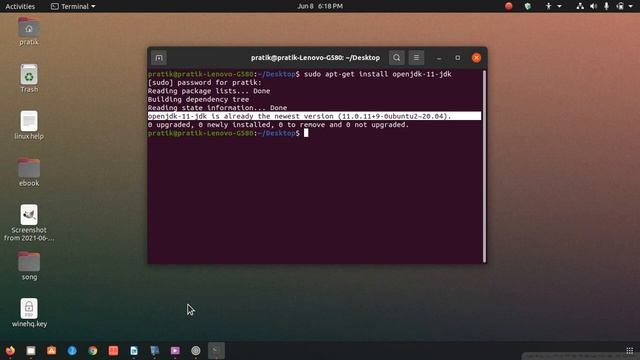Click the terminal title 'pratik@pratik-Lenovo-G580: ~/Desktop'

click(315, 58)
